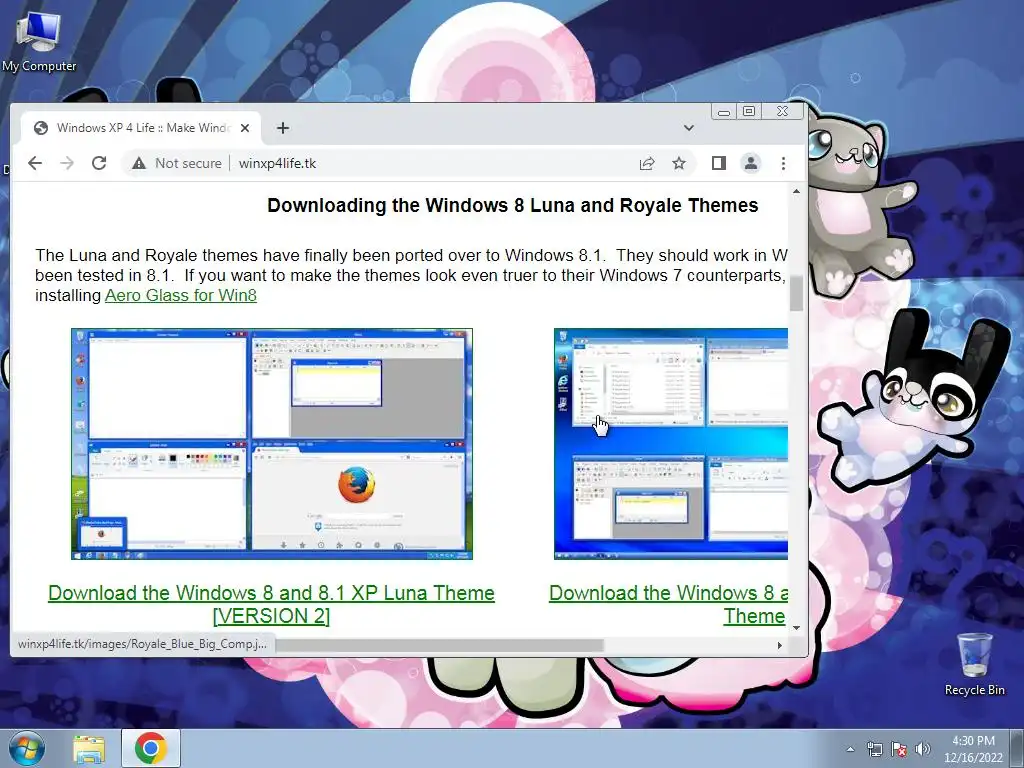Download the Windows 8 and 8.1 XP Luna Theme

[272, 604]
